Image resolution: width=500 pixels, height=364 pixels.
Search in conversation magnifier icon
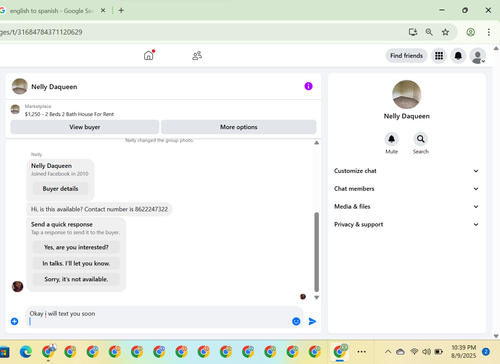[x=421, y=139]
